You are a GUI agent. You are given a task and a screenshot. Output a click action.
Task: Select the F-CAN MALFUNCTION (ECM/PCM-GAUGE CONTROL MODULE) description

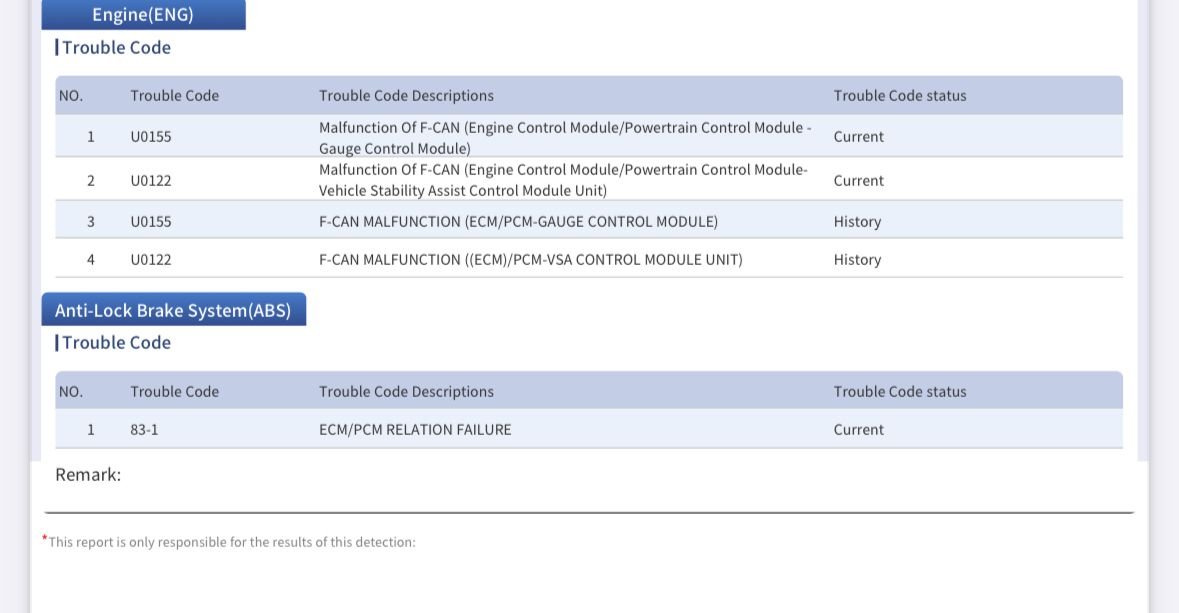518,222
